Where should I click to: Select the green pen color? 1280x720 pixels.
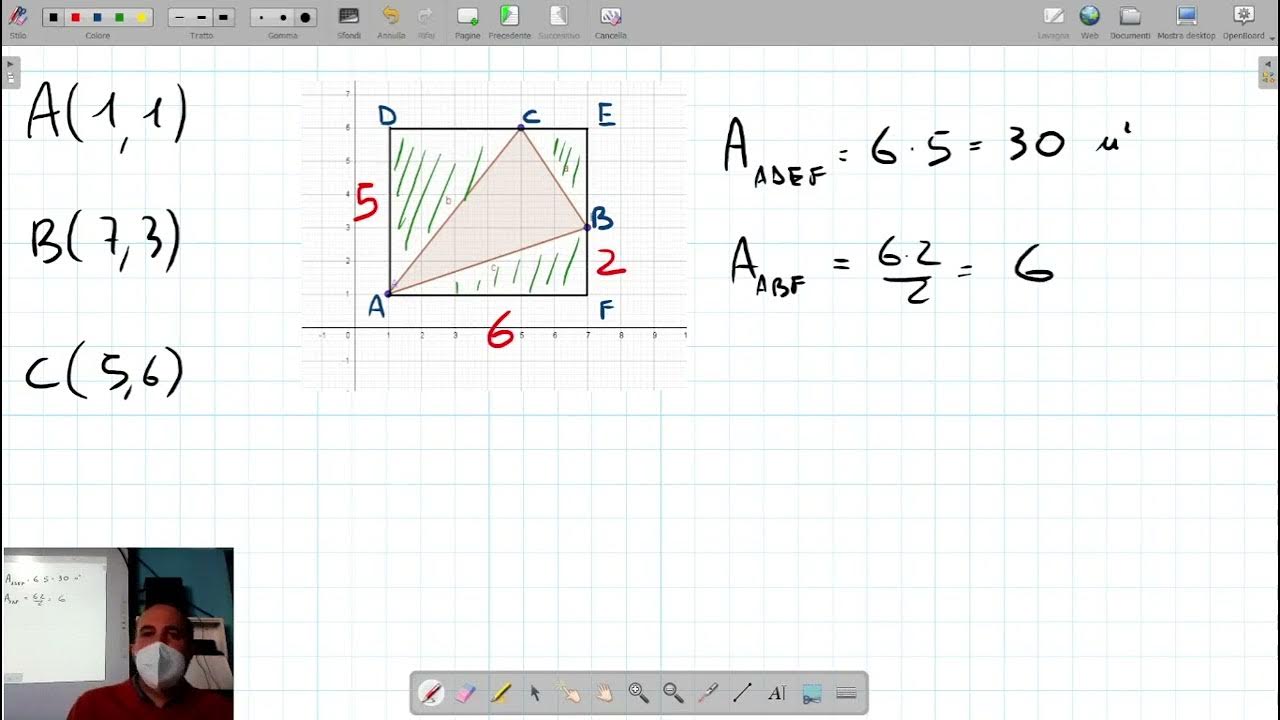pos(119,18)
